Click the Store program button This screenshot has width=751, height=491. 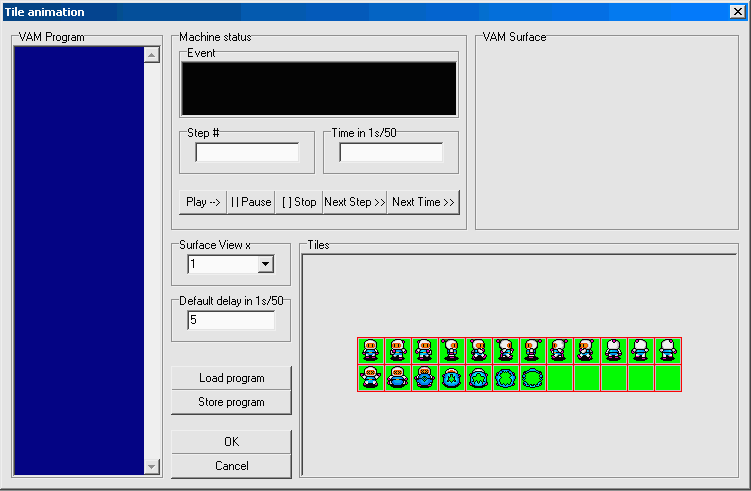[231, 402]
